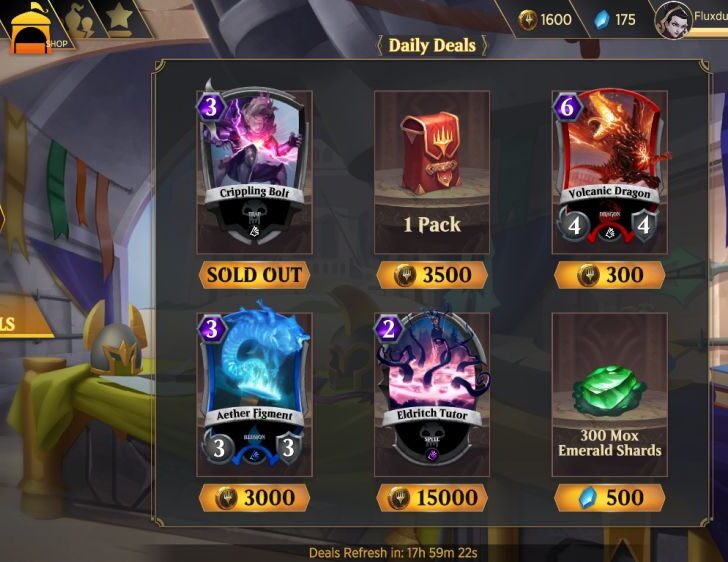
Task: Click the SOLD OUT Crippling Bolt label
Action: click(254, 275)
